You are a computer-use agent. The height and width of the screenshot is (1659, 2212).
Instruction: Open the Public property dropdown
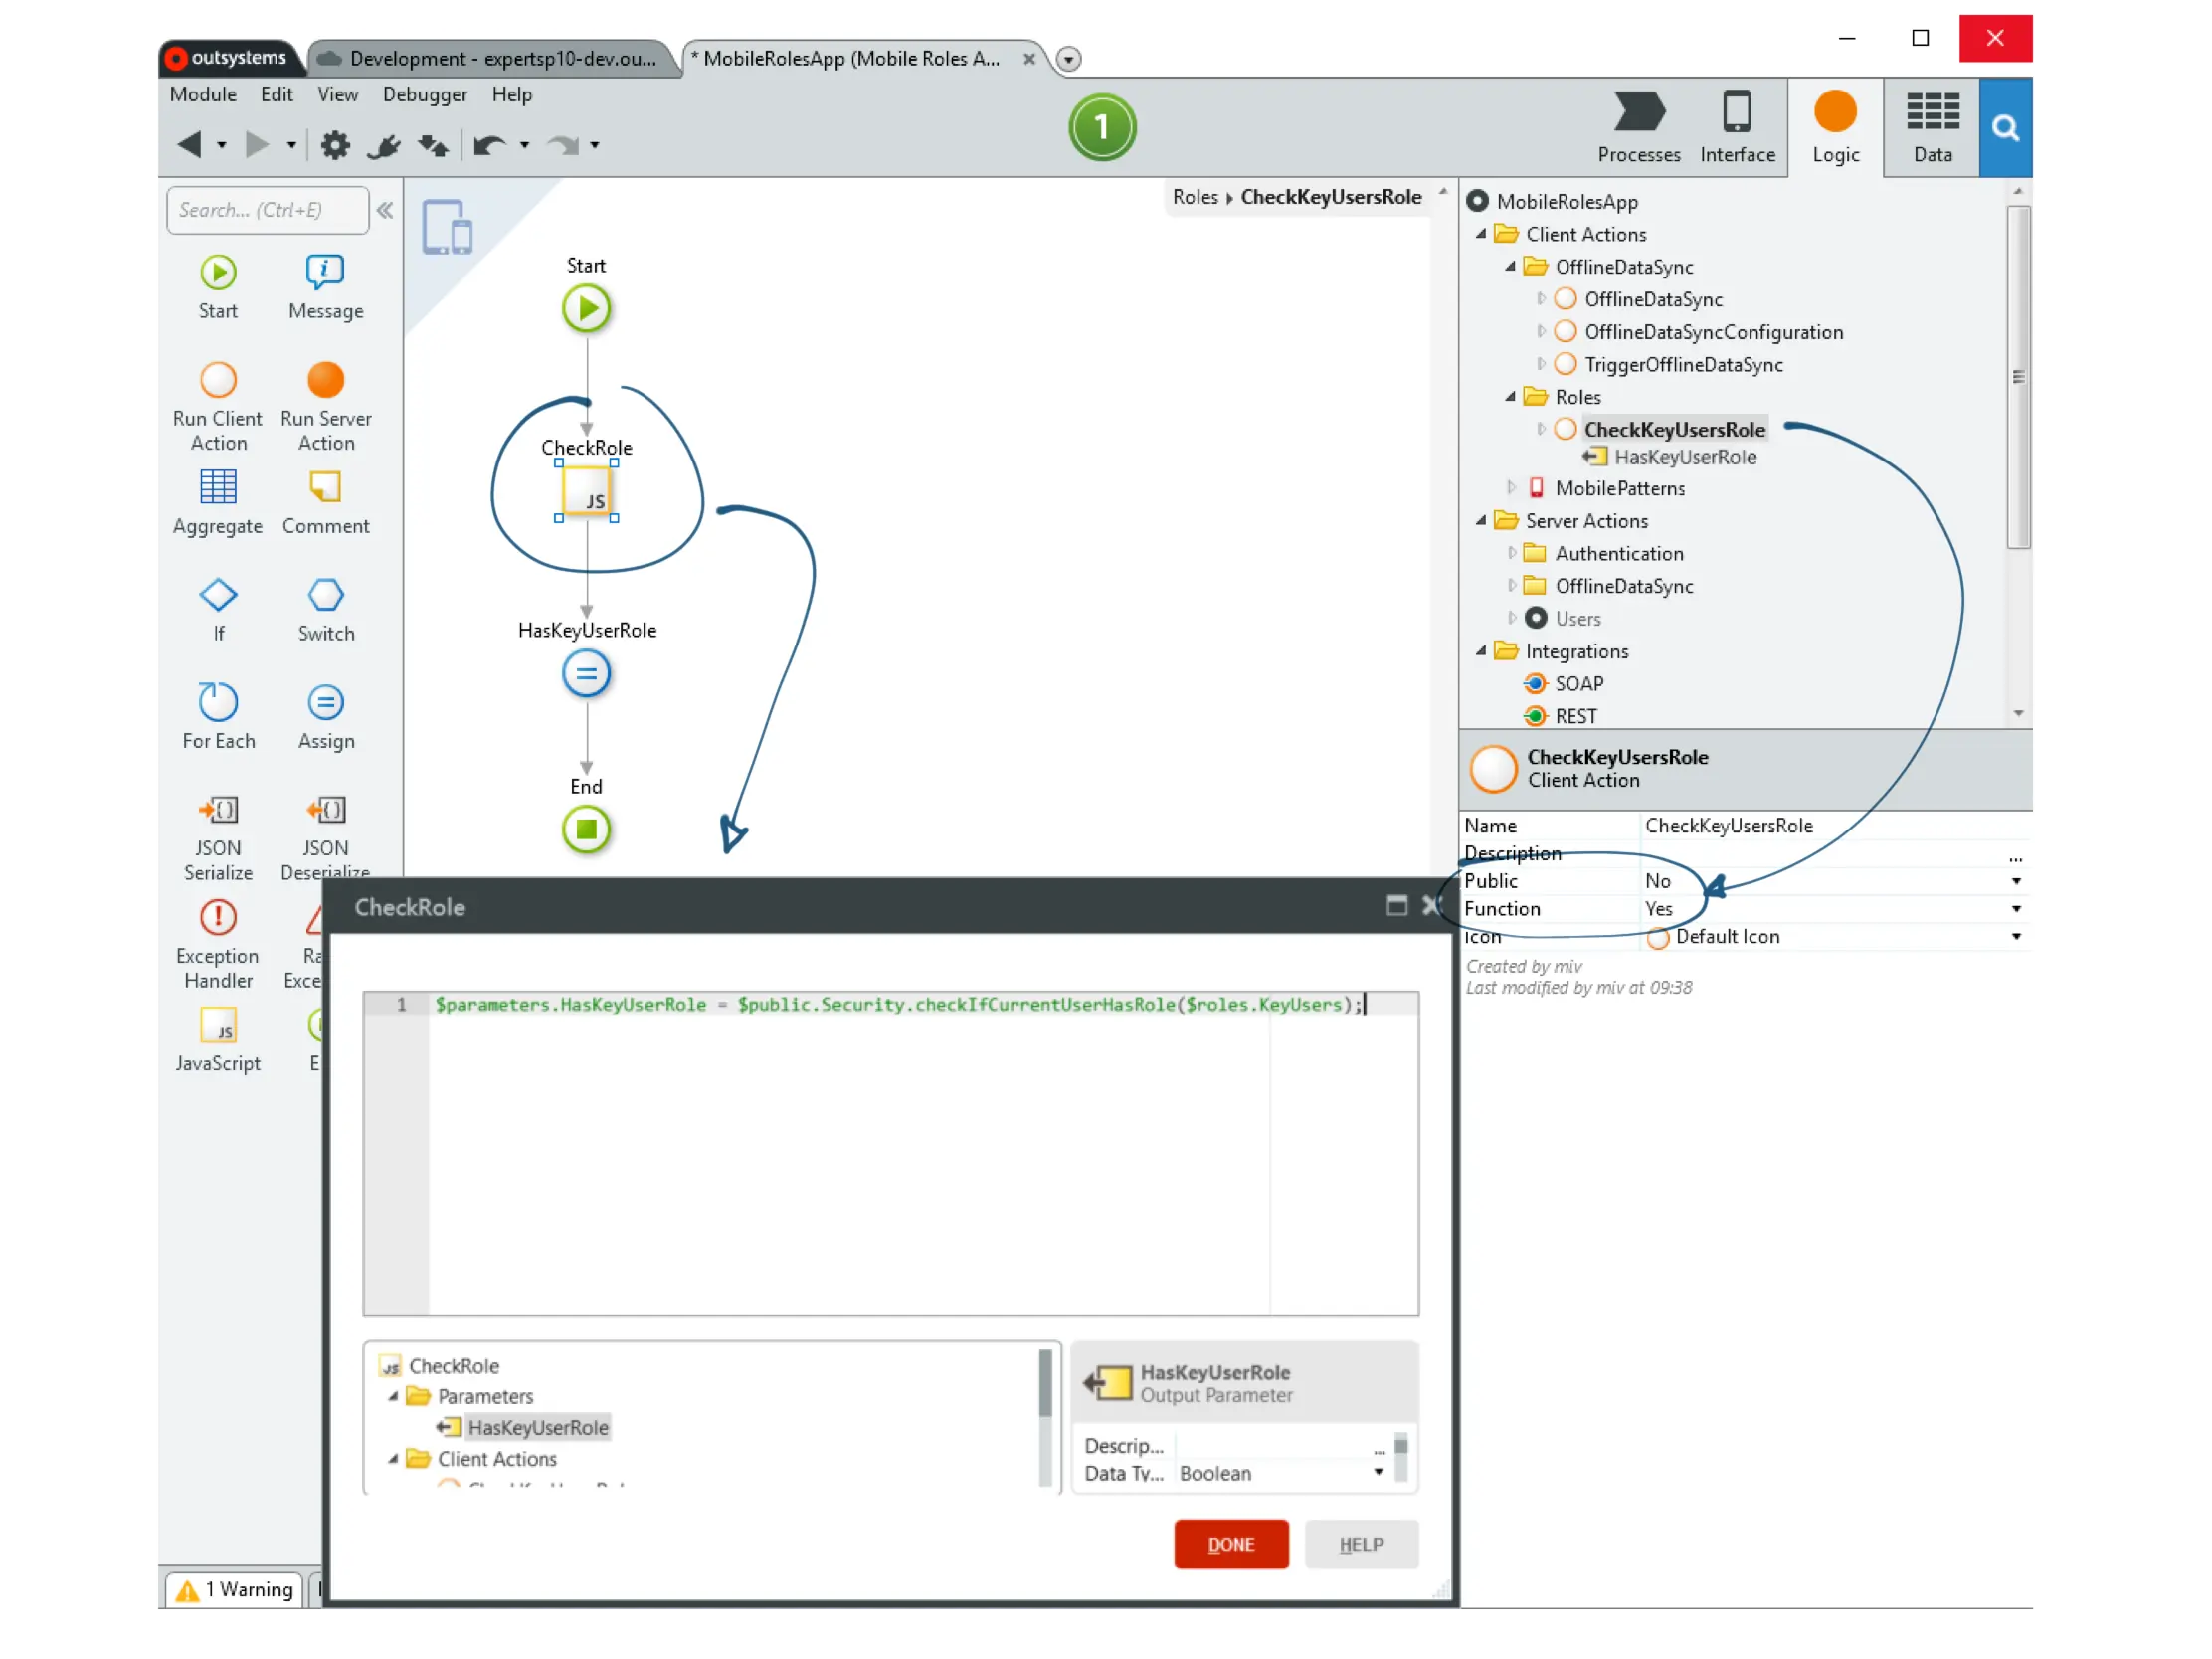(x=2016, y=881)
